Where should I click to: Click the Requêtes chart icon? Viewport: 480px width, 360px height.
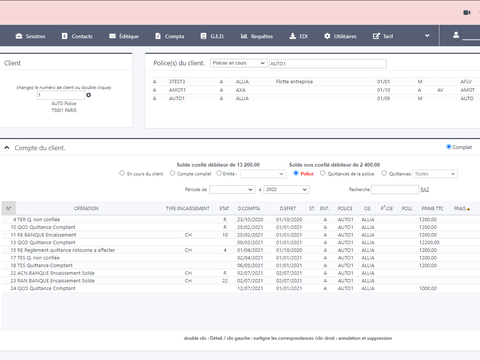(244, 36)
